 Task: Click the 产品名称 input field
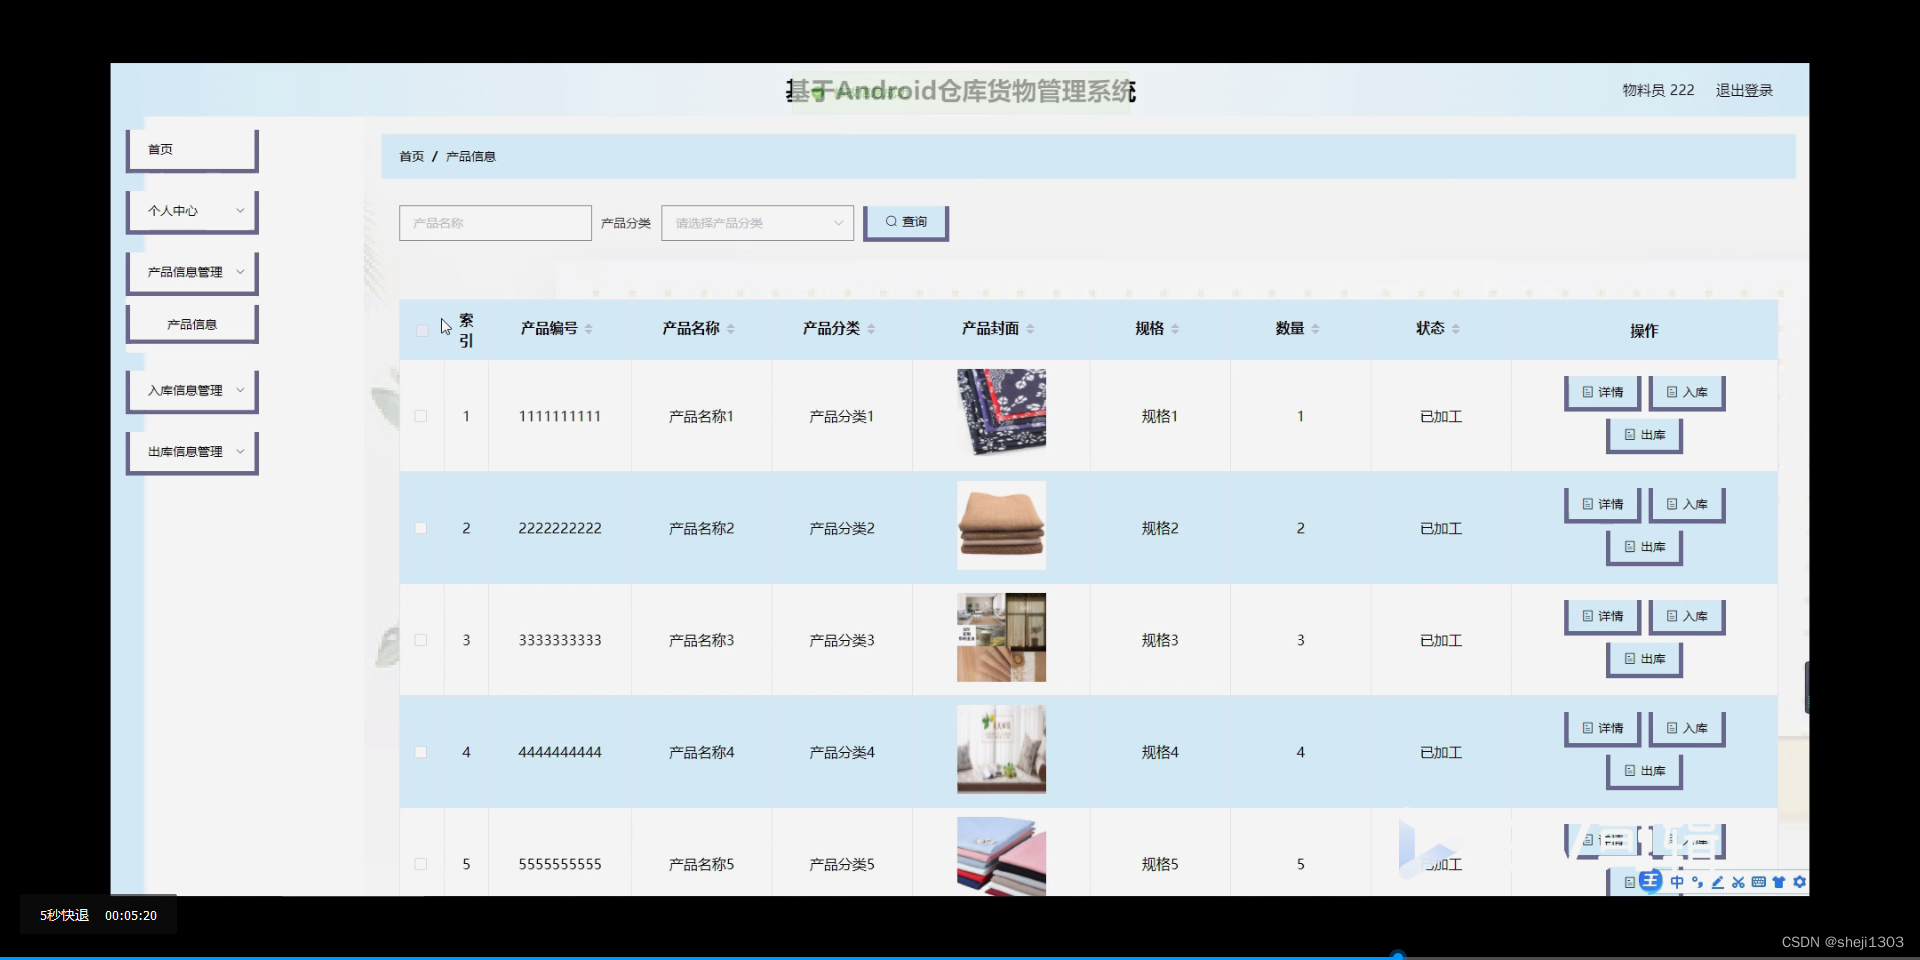494,222
